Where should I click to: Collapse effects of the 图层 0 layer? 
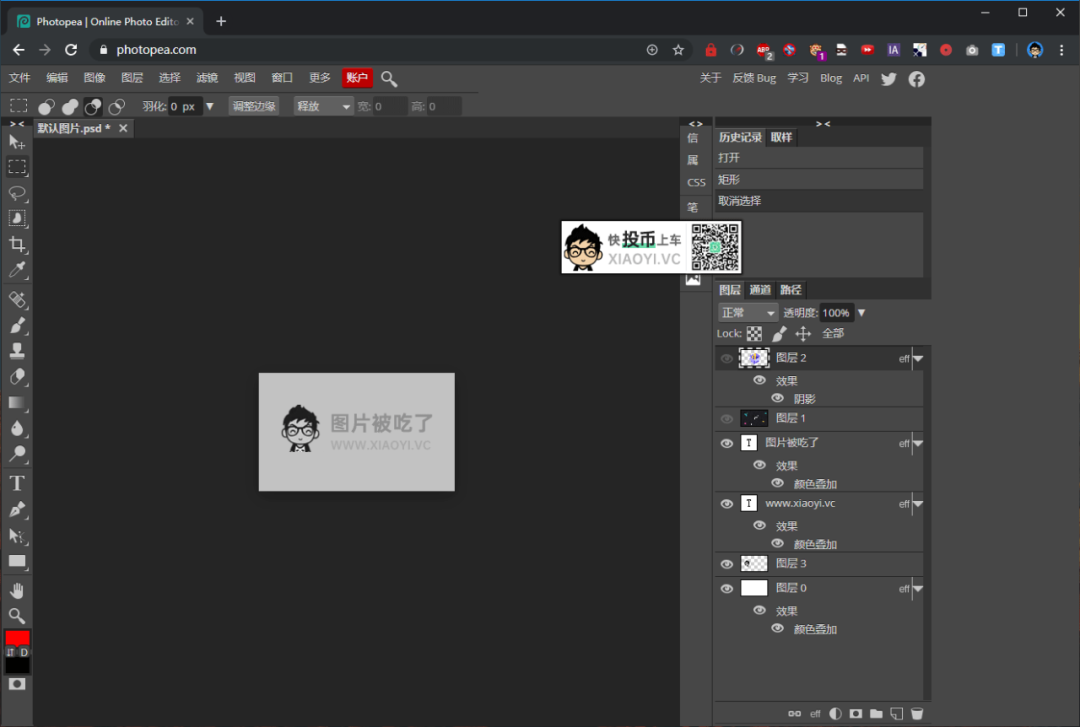click(918, 588)
